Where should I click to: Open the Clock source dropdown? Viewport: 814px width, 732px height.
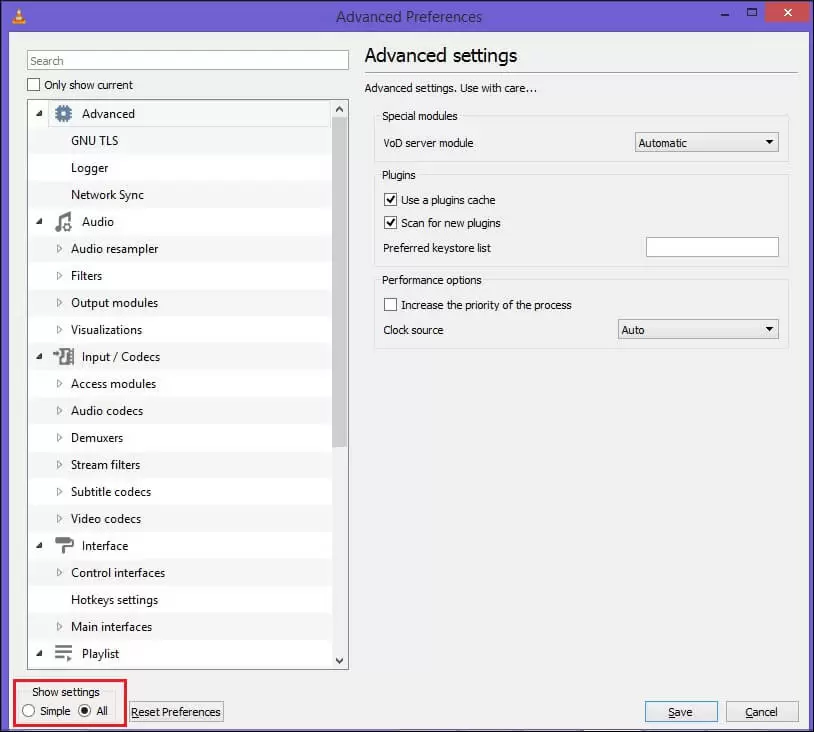click(x=698, y=329)
